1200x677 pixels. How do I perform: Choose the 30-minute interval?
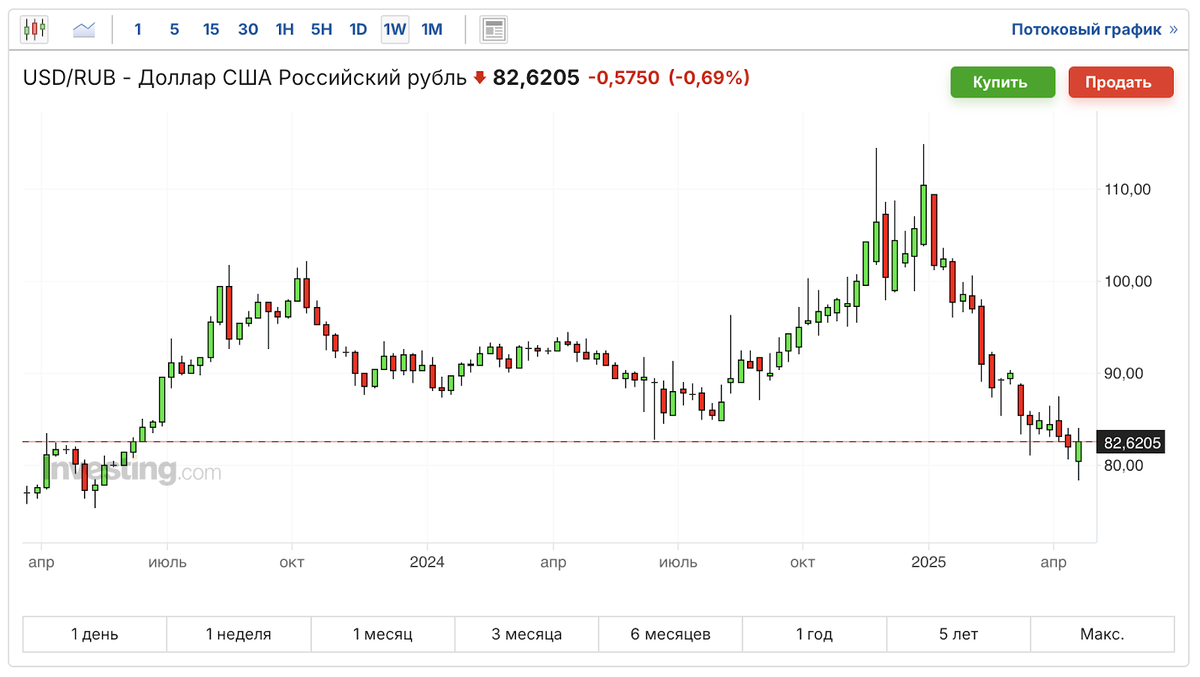(x=248, y=29)
